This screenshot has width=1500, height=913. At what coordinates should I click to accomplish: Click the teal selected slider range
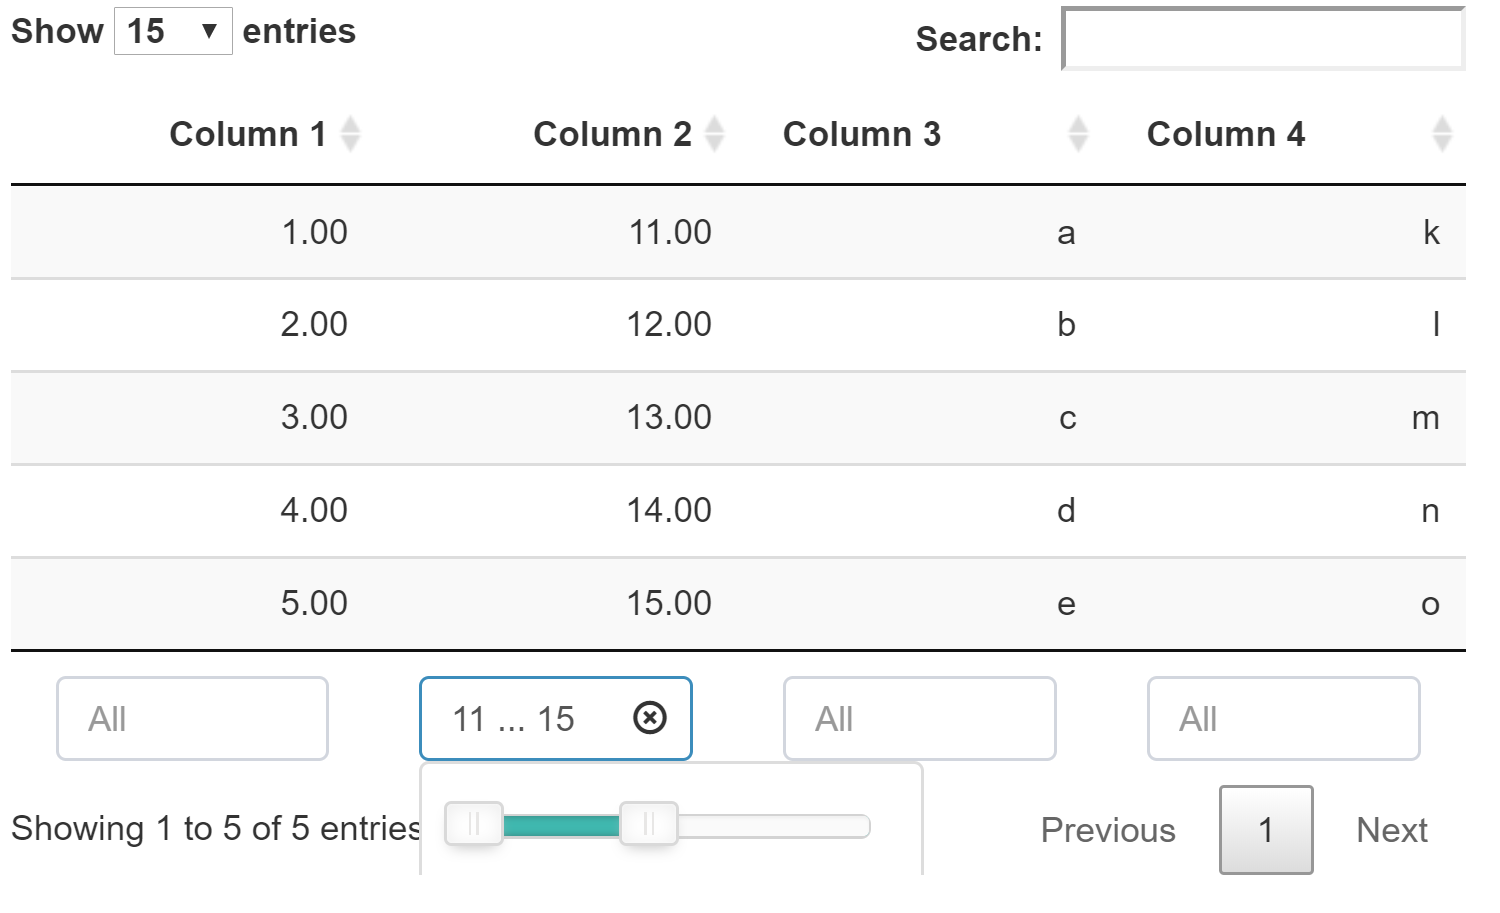(561, 826)
